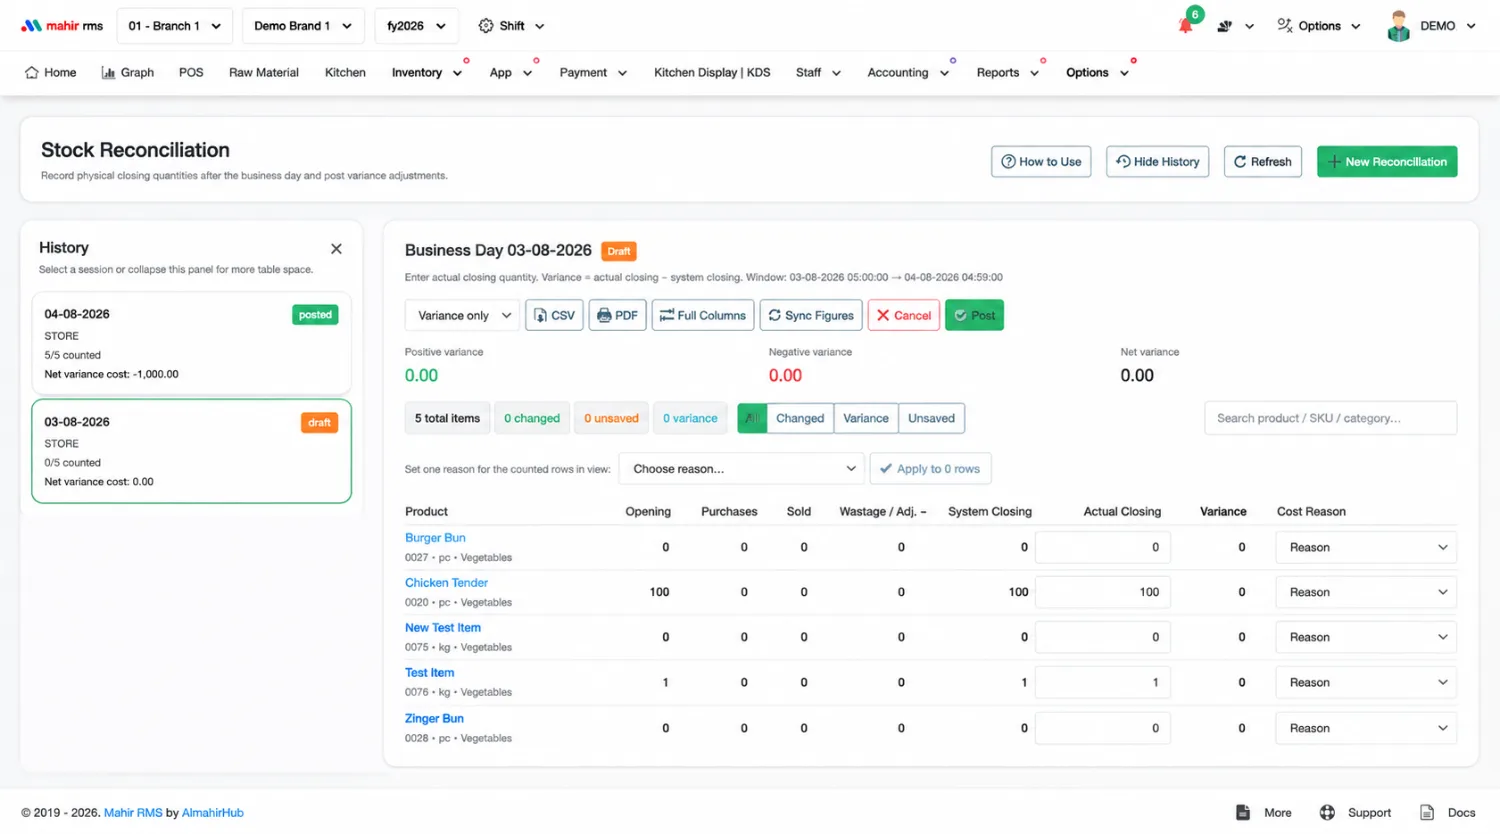Open the Reports menu

pos(1008,72)
